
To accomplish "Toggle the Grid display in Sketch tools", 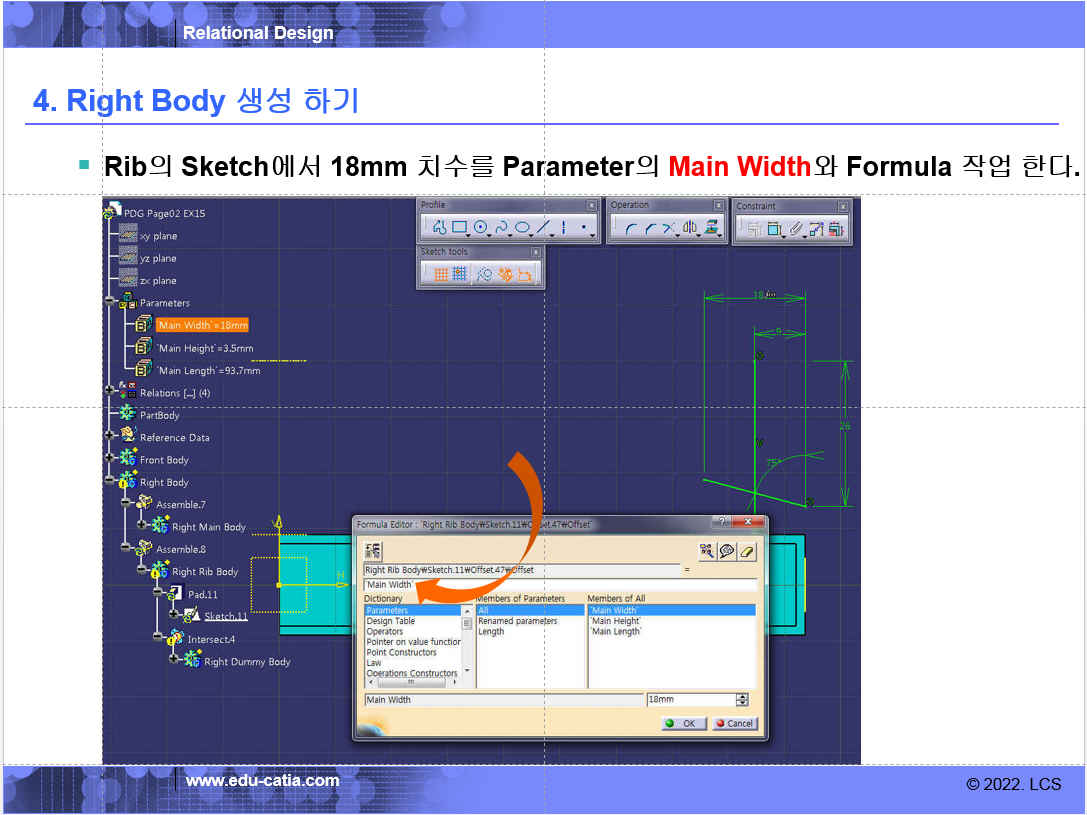I will tap(439, 274).
